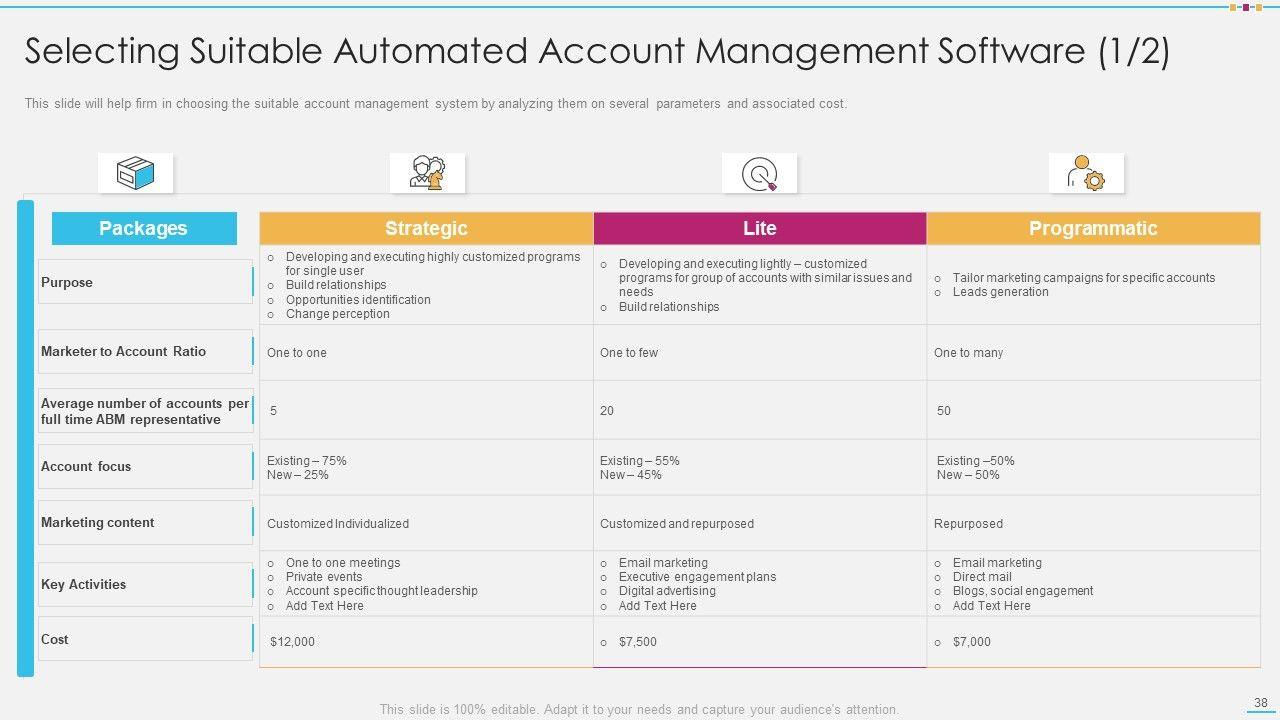Click the target icon above Lite
This screenshot has width=1280, height=720.
(x=760, y=173)
